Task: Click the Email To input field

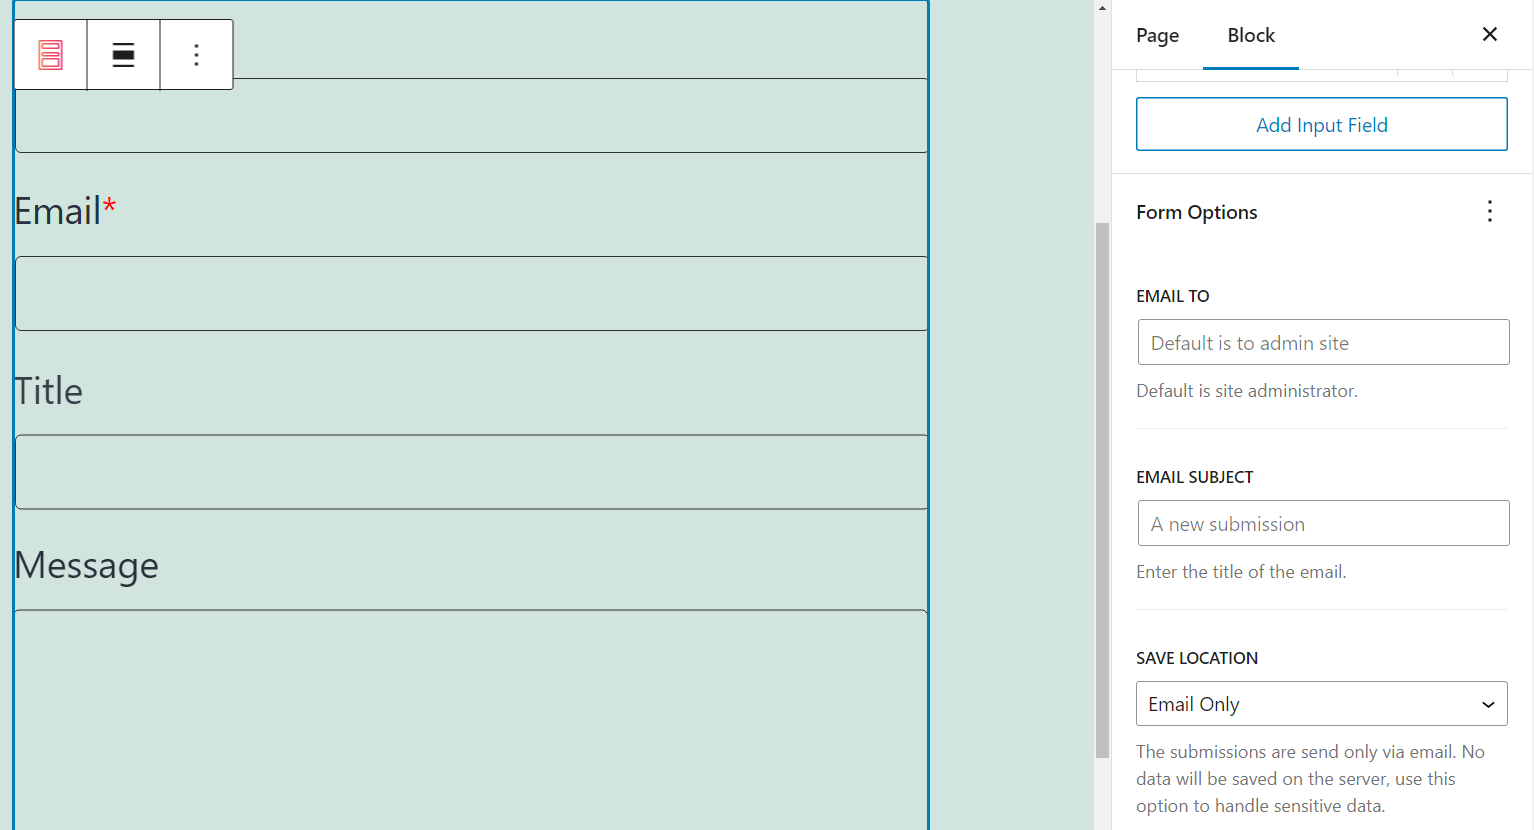Action: (x=1322, y=342)
